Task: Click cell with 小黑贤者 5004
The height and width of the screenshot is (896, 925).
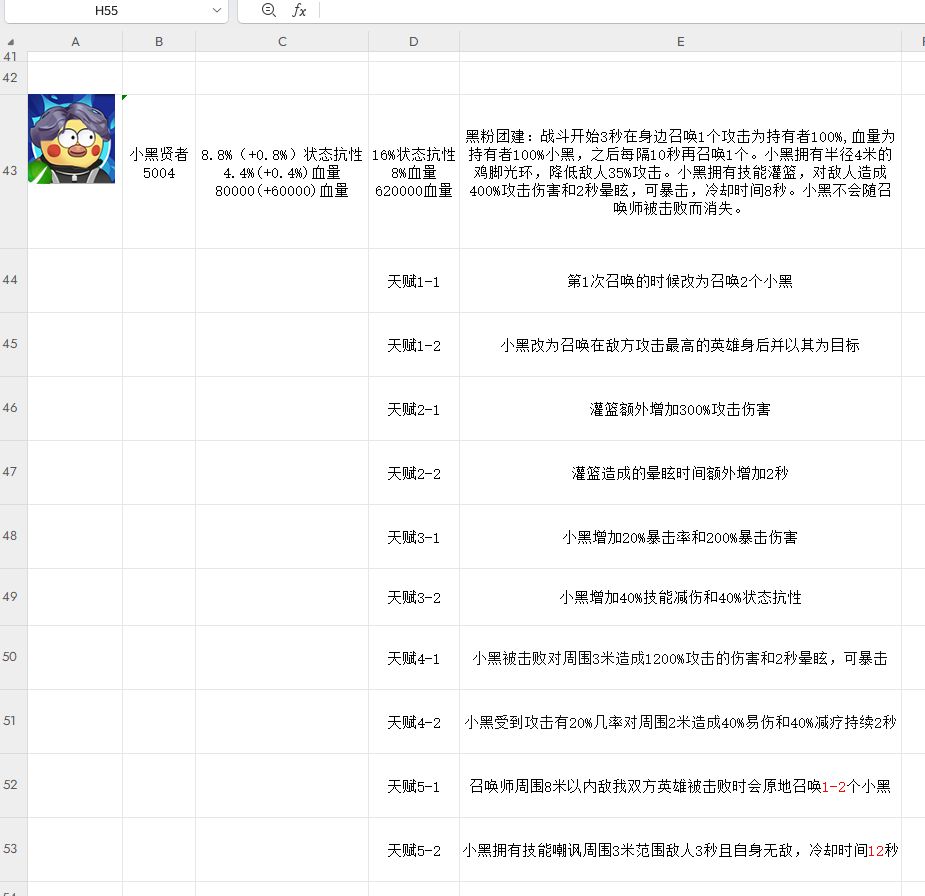Action: [159, 171]
